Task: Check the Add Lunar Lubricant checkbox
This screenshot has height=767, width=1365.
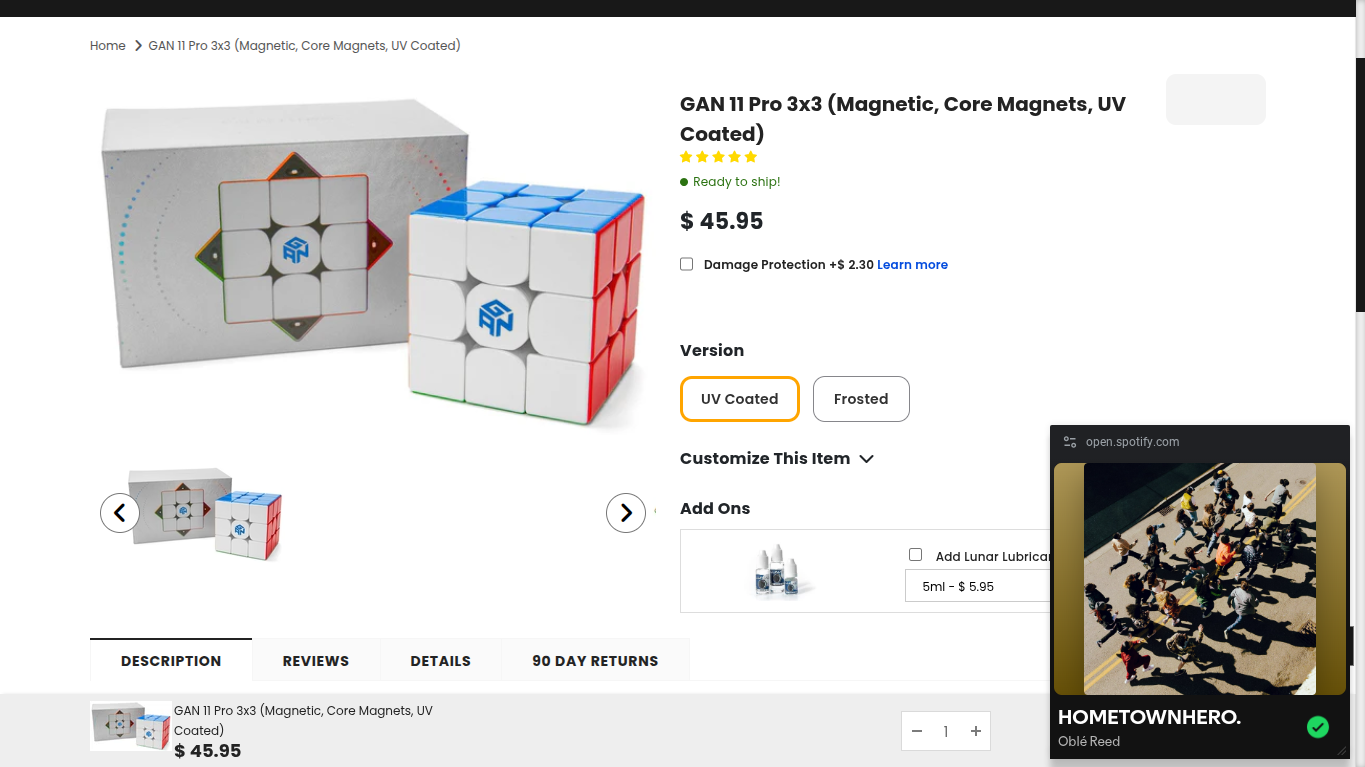Action: [x=915, y=555]
